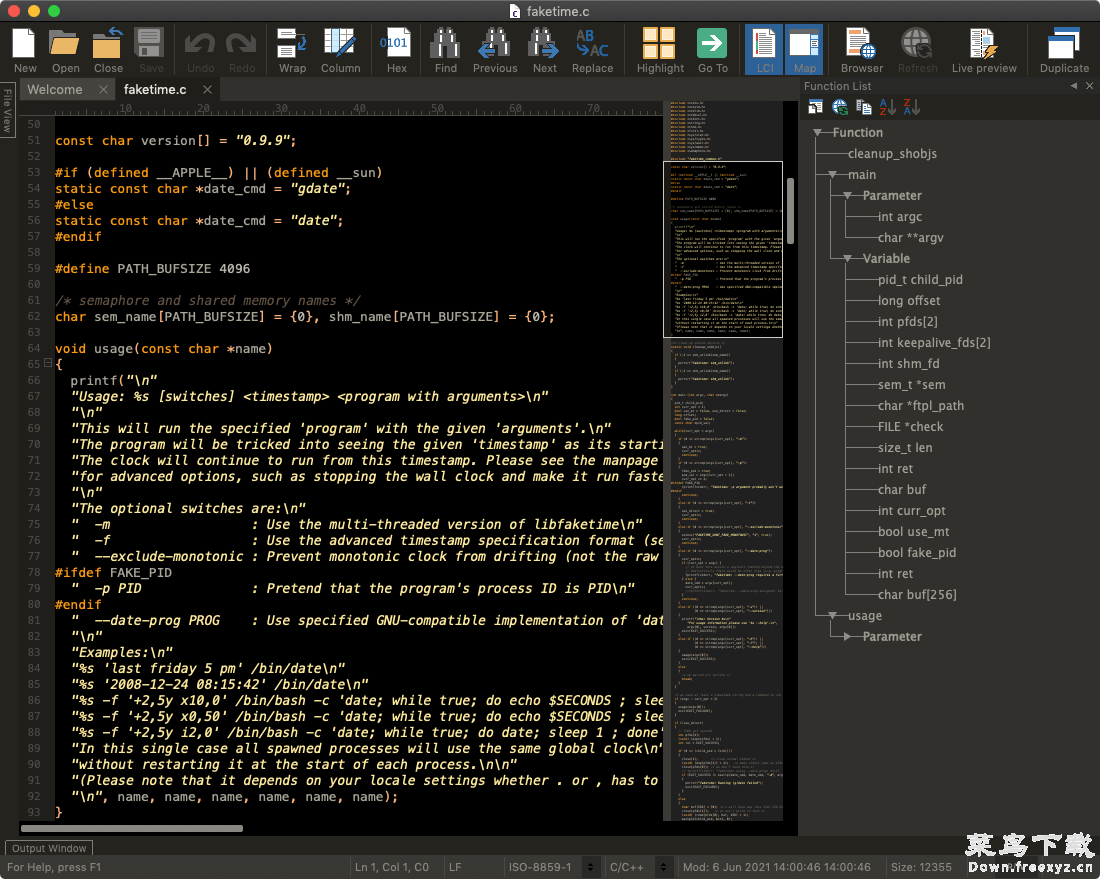Collapse the main function node
Screen dimensions: 1100x879
832,175
